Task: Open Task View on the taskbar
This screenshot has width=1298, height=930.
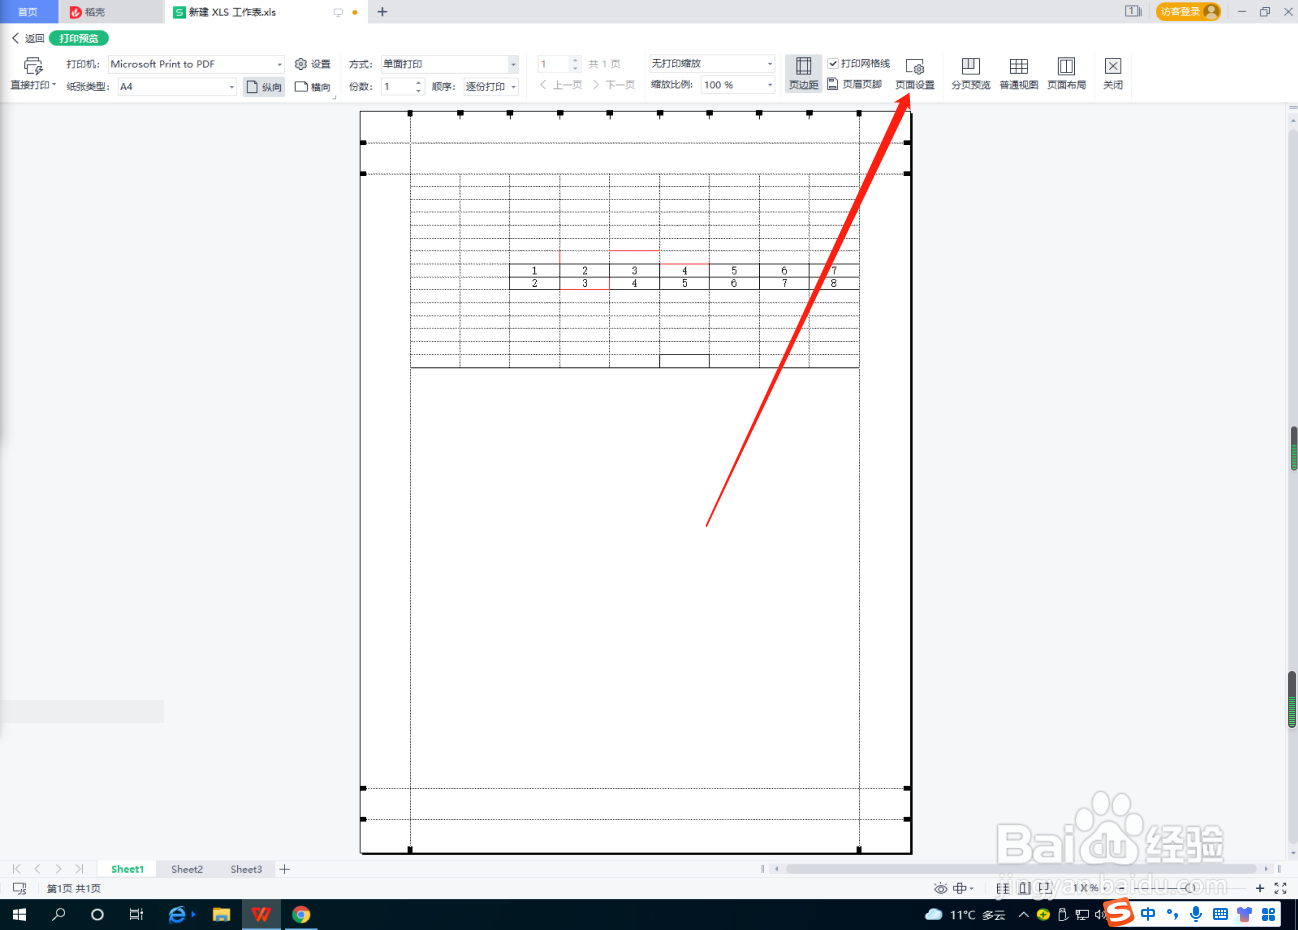Action: click(136, 914)
